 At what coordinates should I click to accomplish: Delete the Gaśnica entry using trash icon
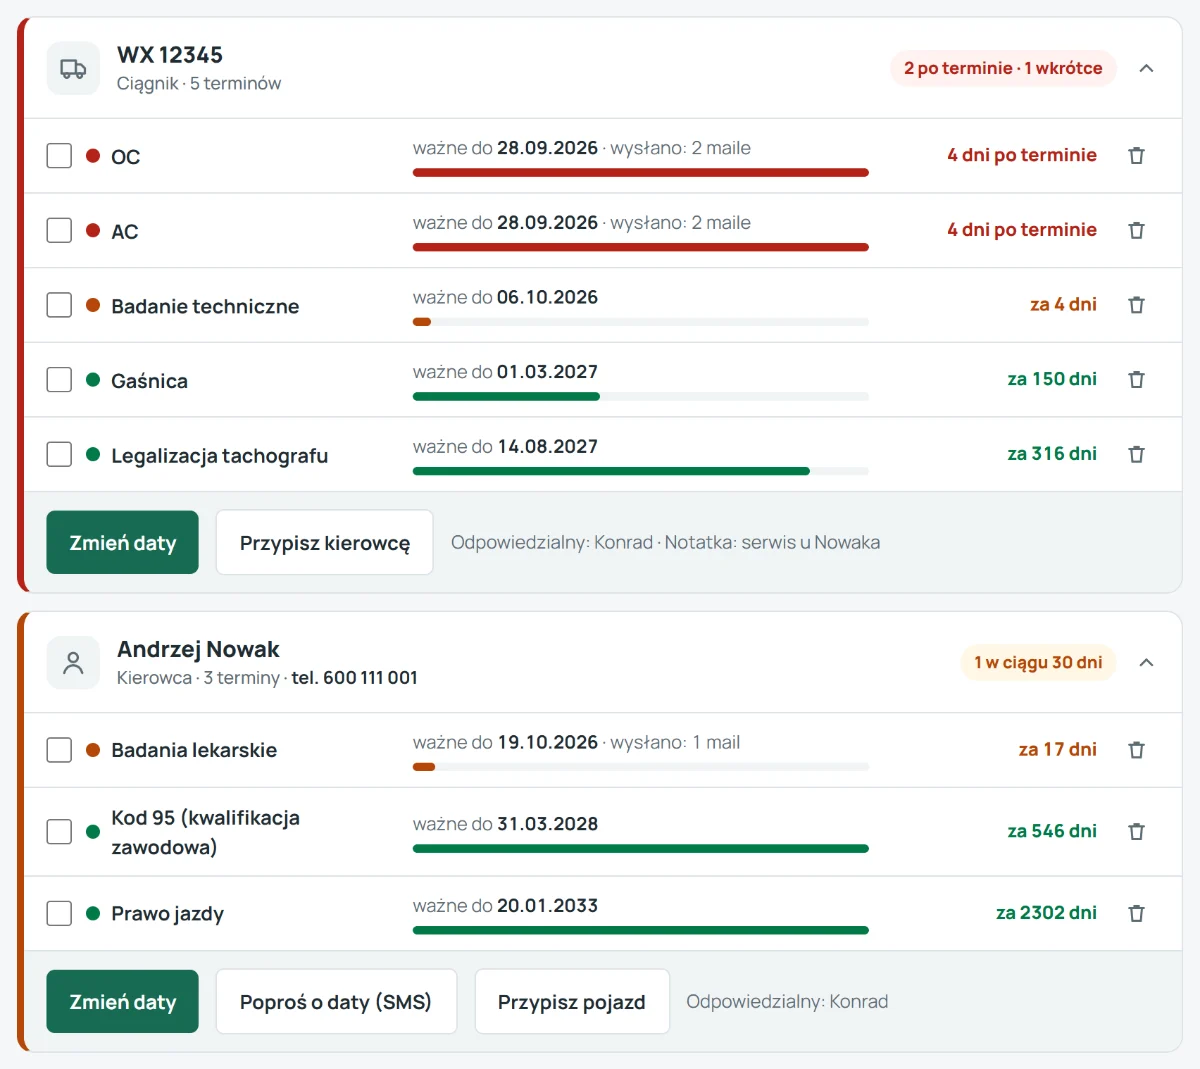[1136, 380]
